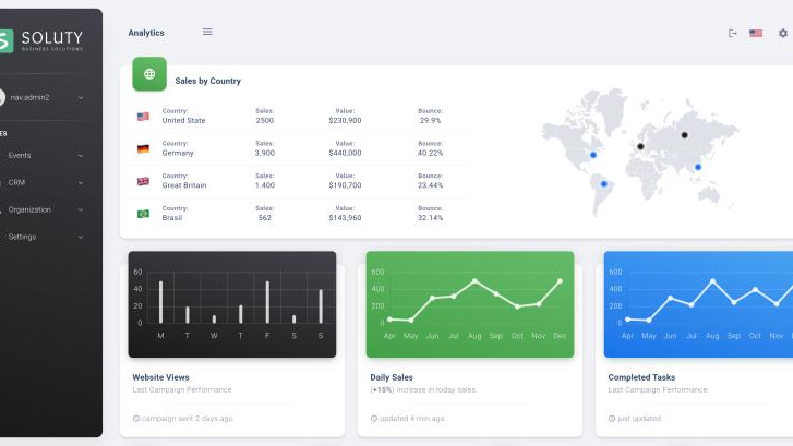The height and width of the screenshot is (446, 793).
Task: Click the 40.22% bounce value
Action: [x=430, y=153]
